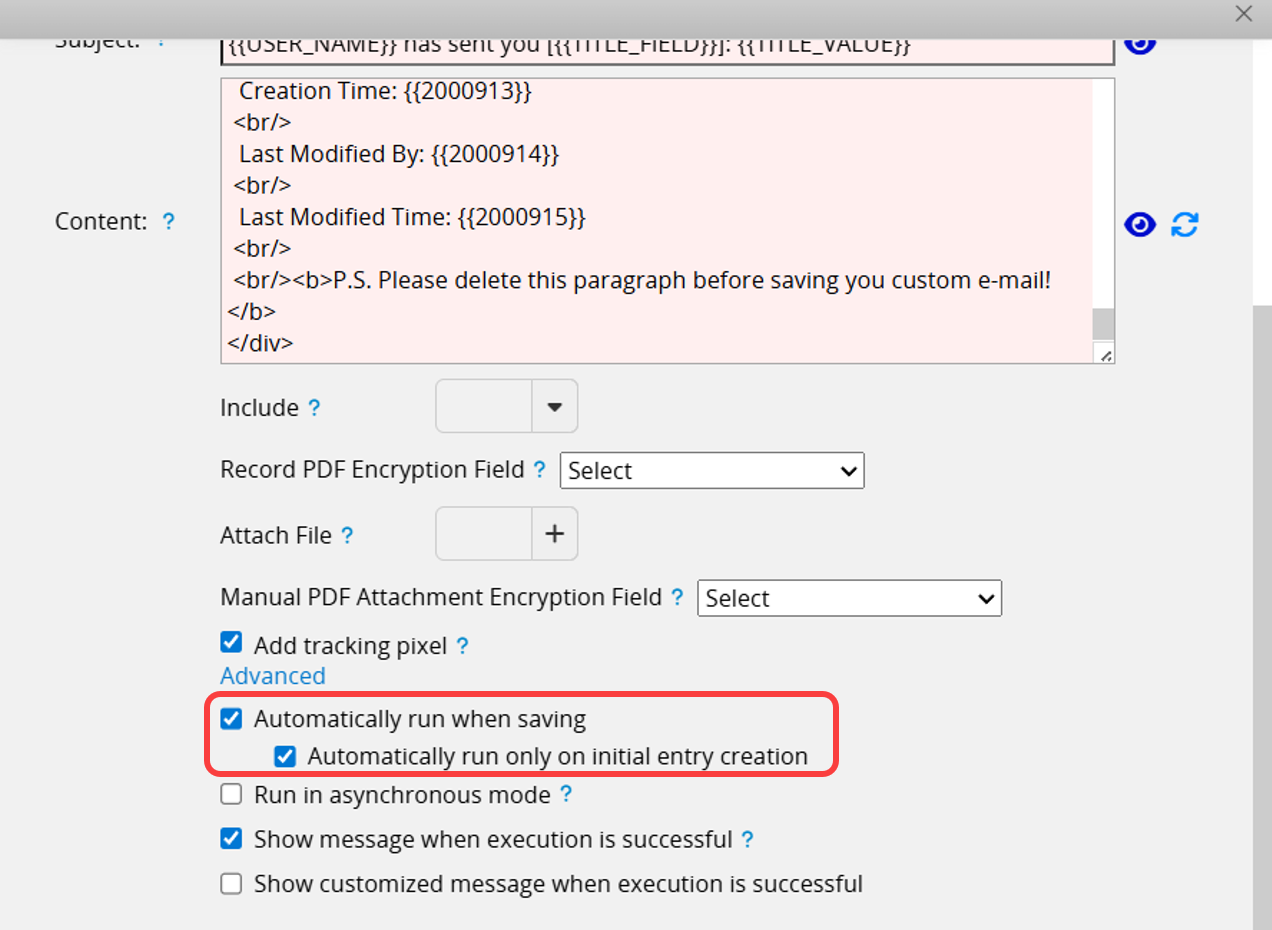This screenshot has width=1272, height=930.
Task: Toggle the Add tracking pixel checkbox
Action: tap(231, 642)
